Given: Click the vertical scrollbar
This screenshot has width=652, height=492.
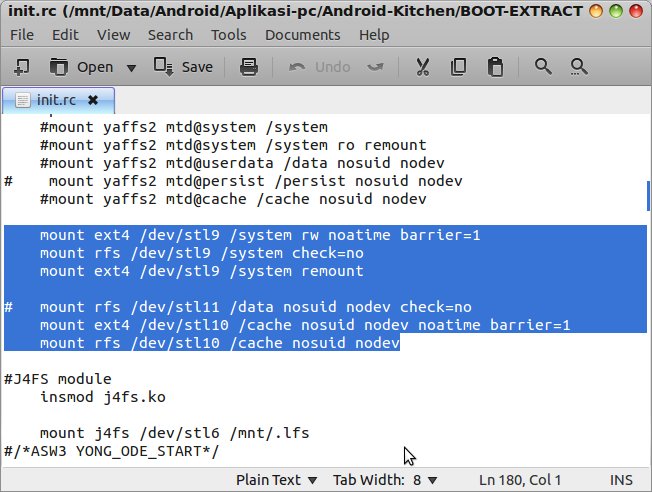Looking at the screenshot, I should [x=647, y=191].
